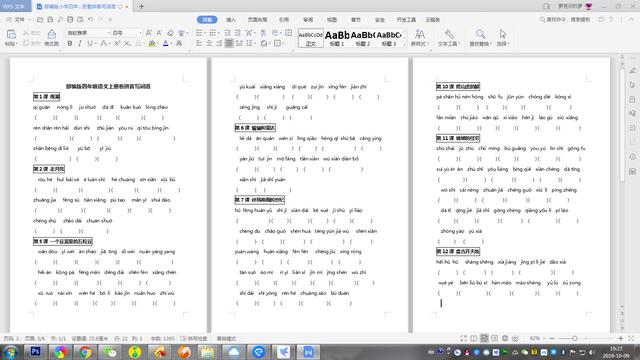Expand the numbered list dropdown
The image size is (640, 360).
(218, 33)
